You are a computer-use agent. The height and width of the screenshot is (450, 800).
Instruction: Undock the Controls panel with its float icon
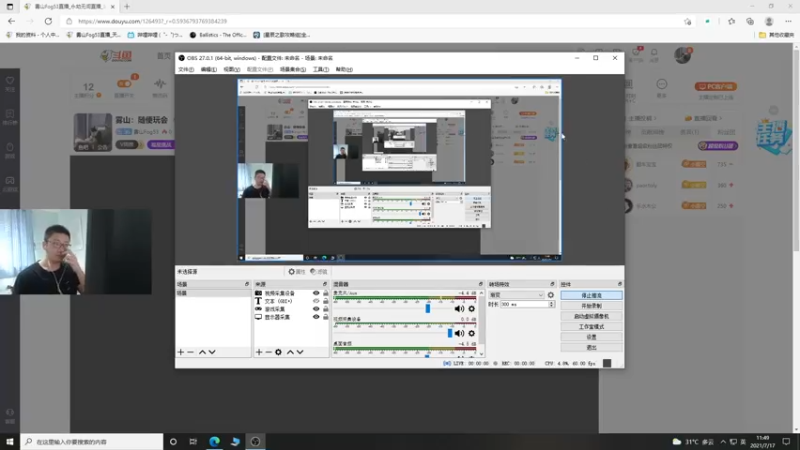coord(620,284)
